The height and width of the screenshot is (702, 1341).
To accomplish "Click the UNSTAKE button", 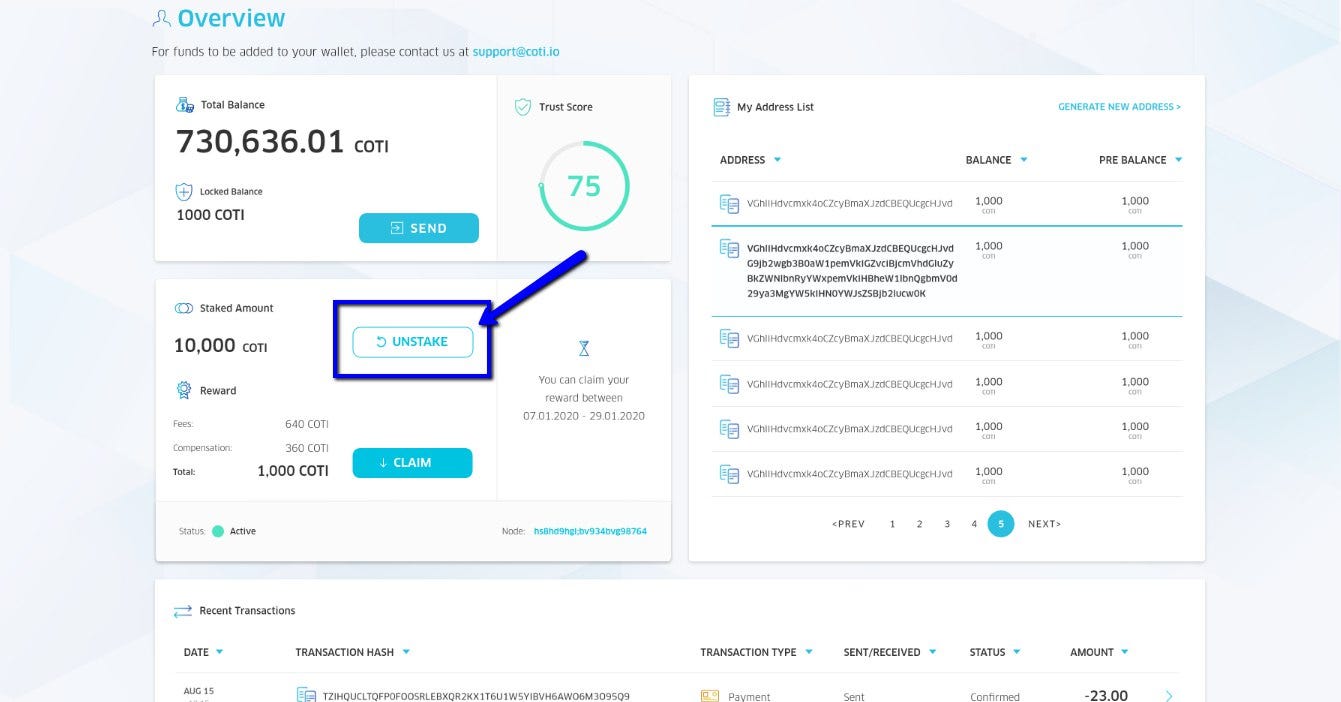I will (x=412, y=342).
